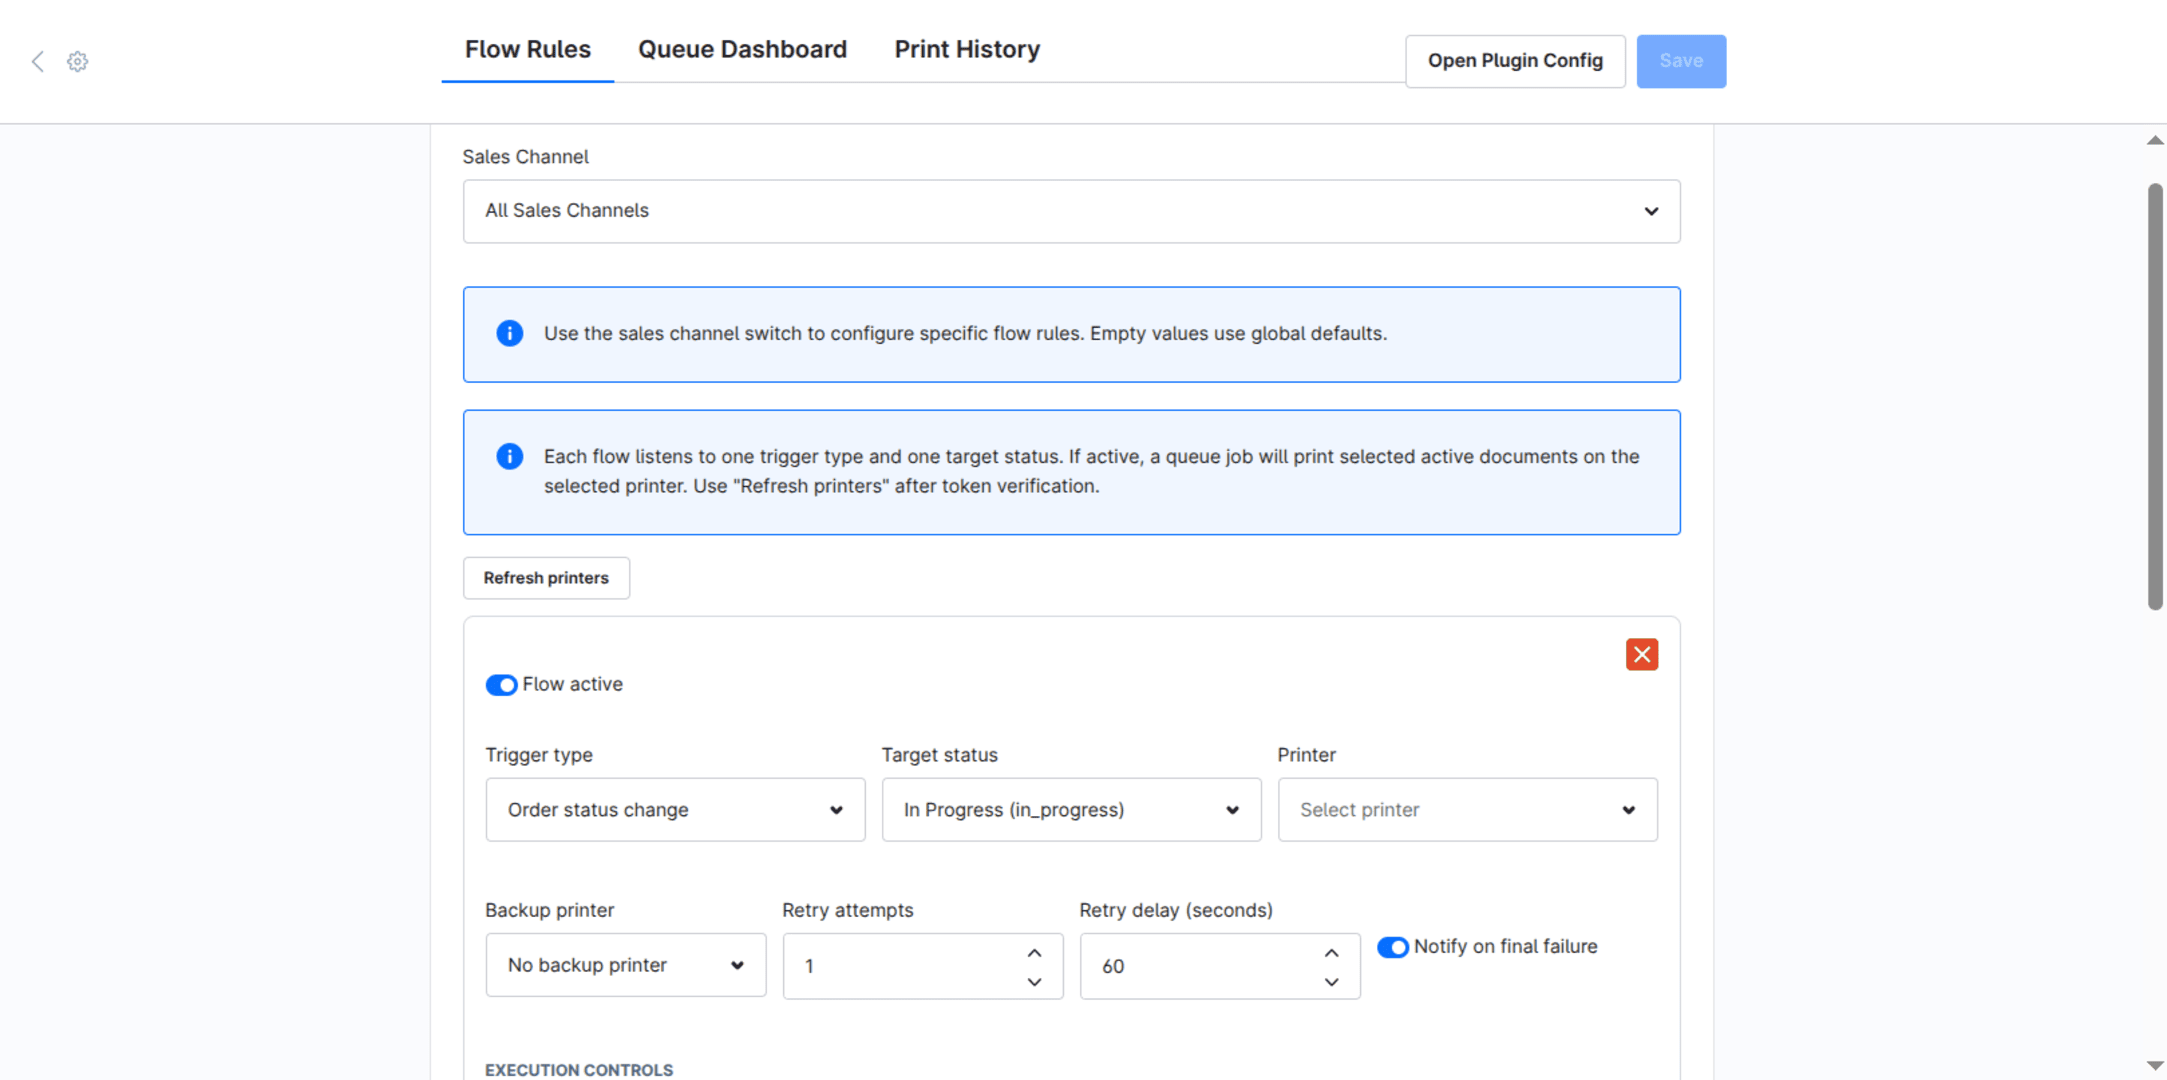This screenshot has height=1080, width=2167.
Task: Click the Refresh printers button
Action: pyautogui.click(x=546, y=578)
